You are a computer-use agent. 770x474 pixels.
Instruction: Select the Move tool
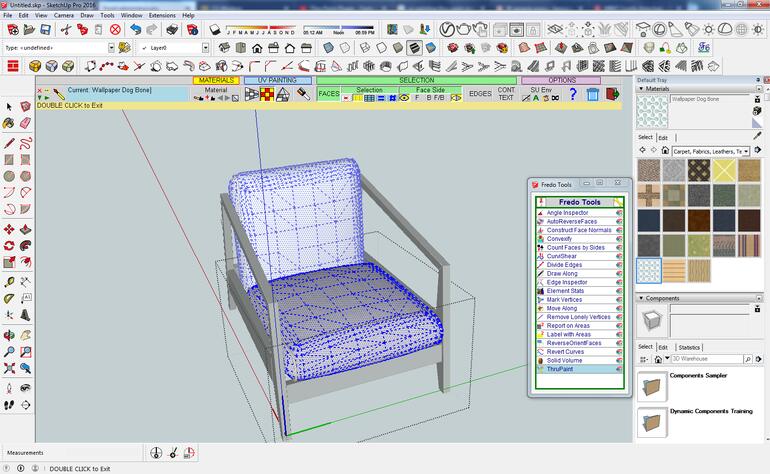9,229
